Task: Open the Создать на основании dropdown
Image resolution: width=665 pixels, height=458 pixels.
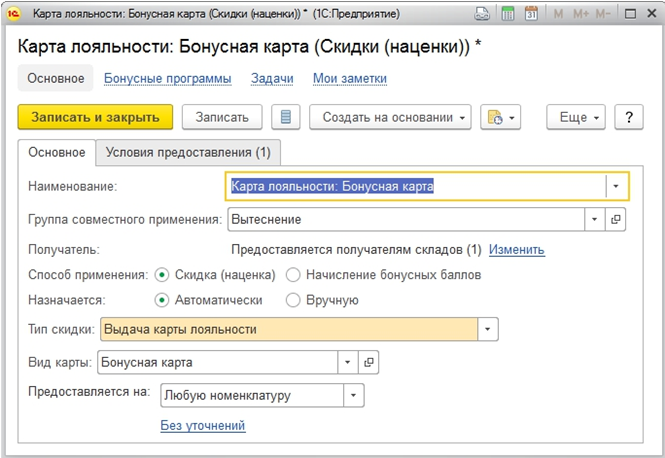Action: point(394,117)
